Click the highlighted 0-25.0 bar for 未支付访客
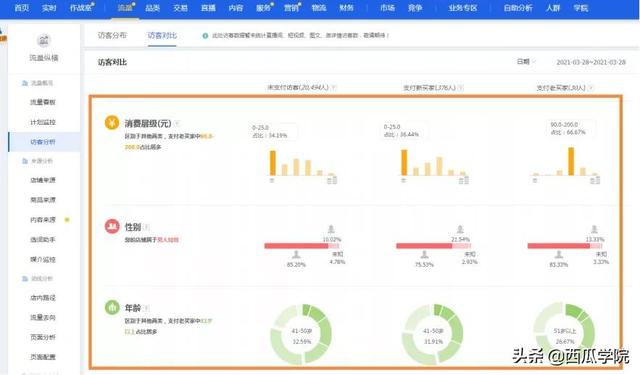The width and height of the screenshot is (640, 375). point(273,163)
